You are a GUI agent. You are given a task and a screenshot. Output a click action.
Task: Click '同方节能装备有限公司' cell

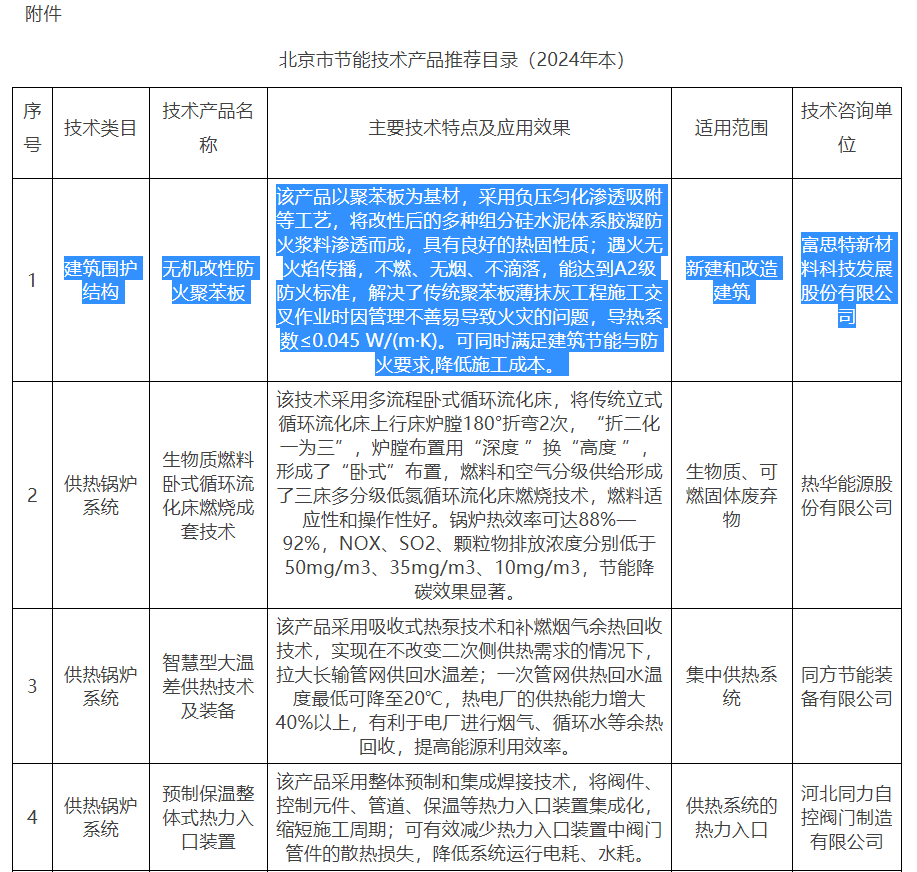click(x=847, y=686)
